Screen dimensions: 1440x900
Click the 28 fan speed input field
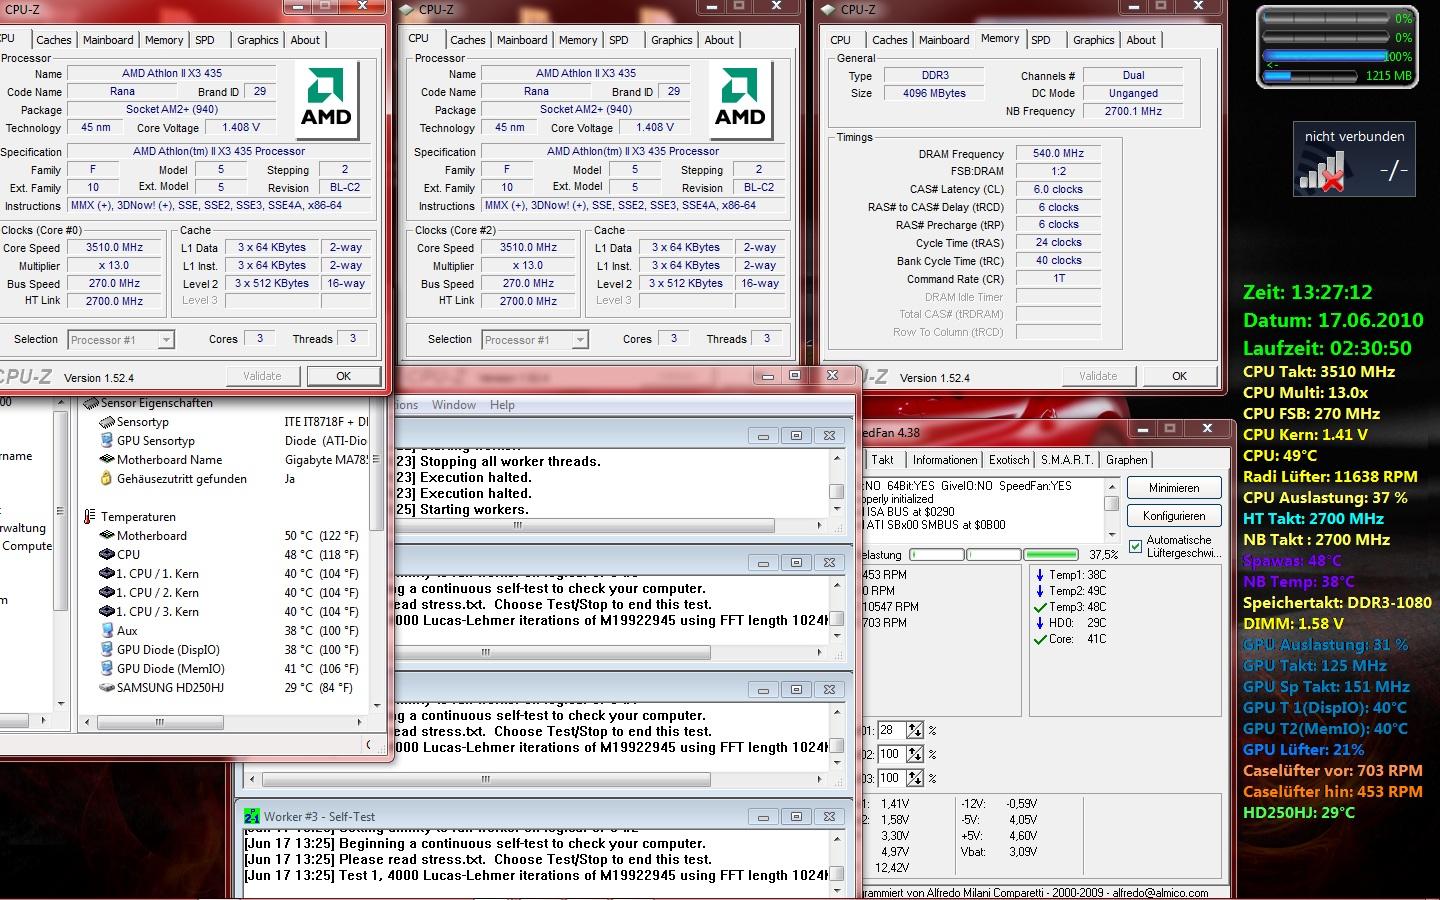coord(892,730)
